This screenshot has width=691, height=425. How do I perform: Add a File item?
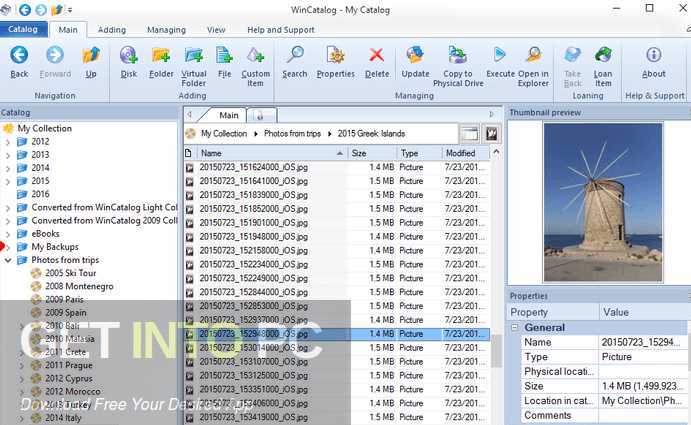(224, 62)
